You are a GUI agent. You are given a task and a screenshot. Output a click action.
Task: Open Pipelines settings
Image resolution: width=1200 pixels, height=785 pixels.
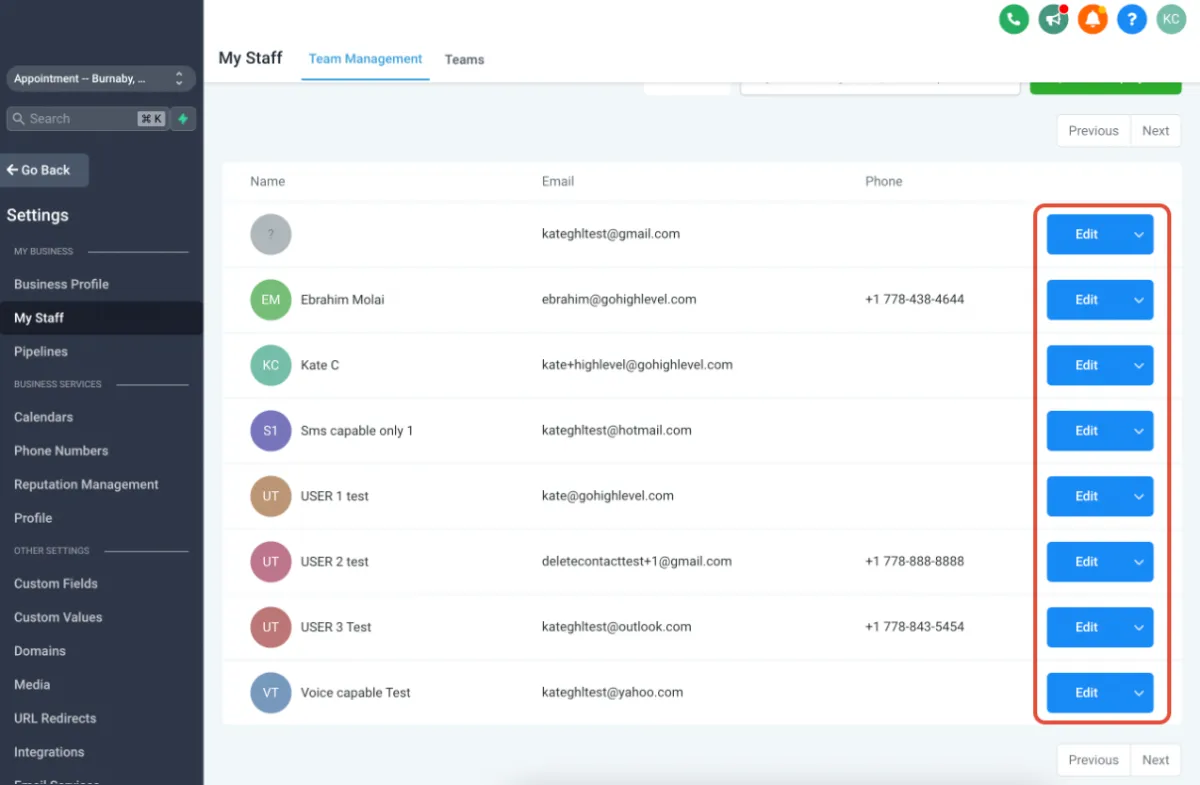point(41,352)
